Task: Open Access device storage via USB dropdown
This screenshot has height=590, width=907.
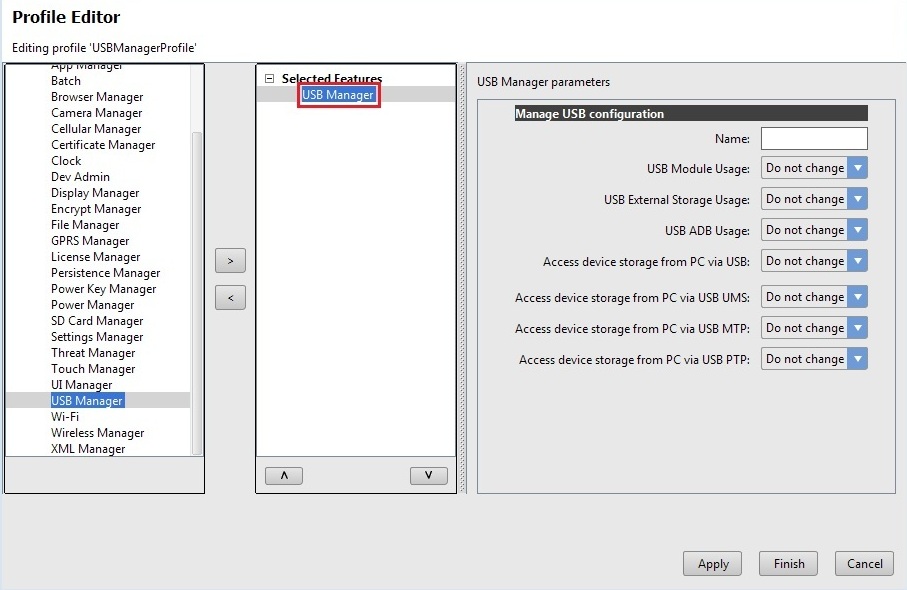Action: coord(857,261)
